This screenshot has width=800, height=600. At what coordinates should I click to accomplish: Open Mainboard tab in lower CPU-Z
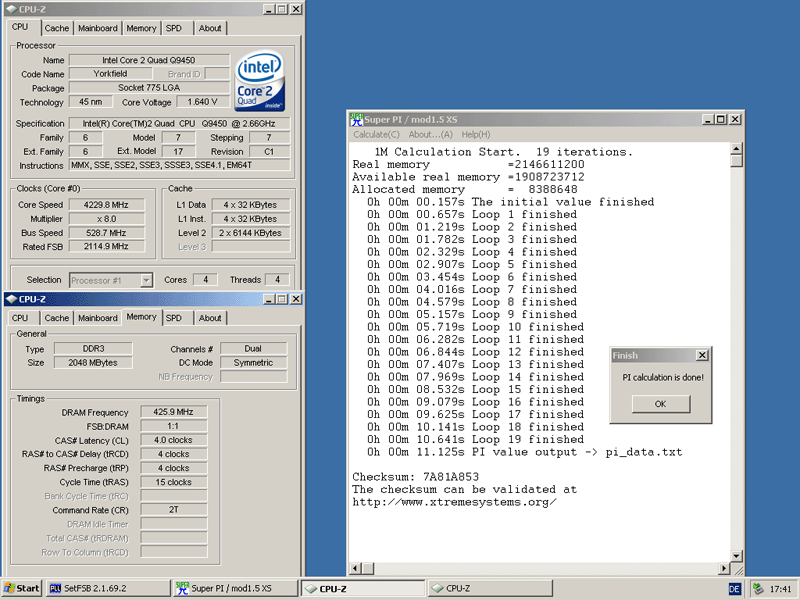click(x=97, y=318)
